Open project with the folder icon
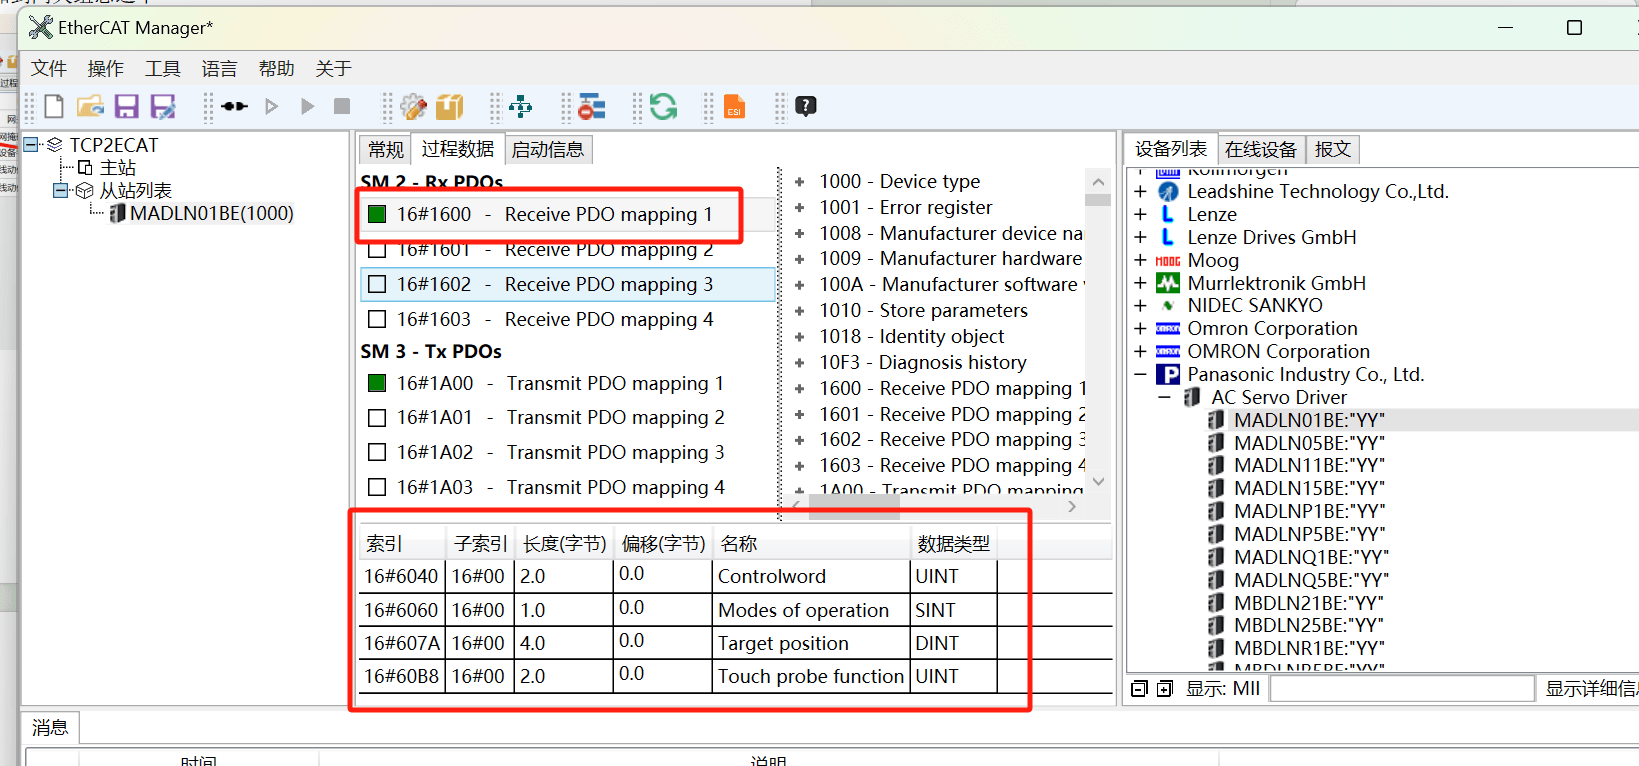The image size is (1639, 766). tap(90, 106)
